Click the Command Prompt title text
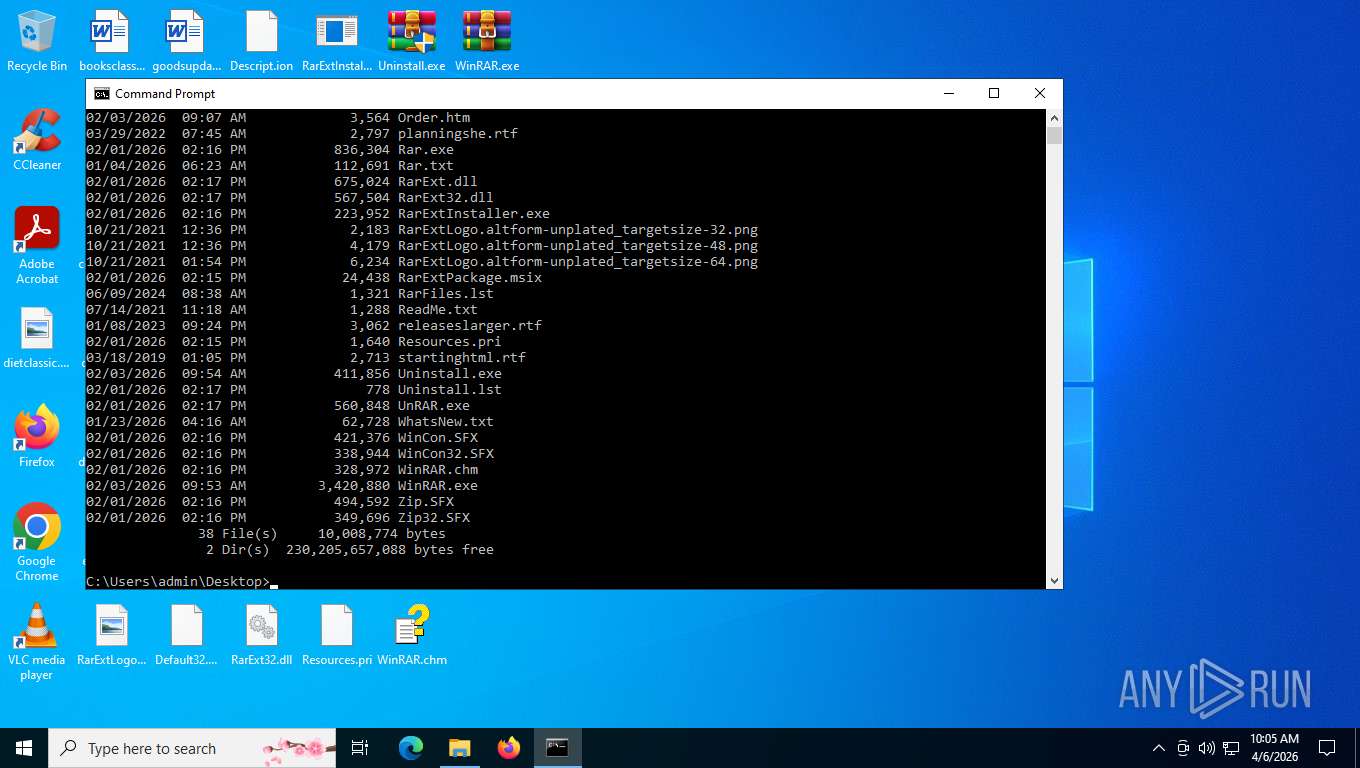The image size is (1360, 768). pyautogui.click(x=165, y=93)
